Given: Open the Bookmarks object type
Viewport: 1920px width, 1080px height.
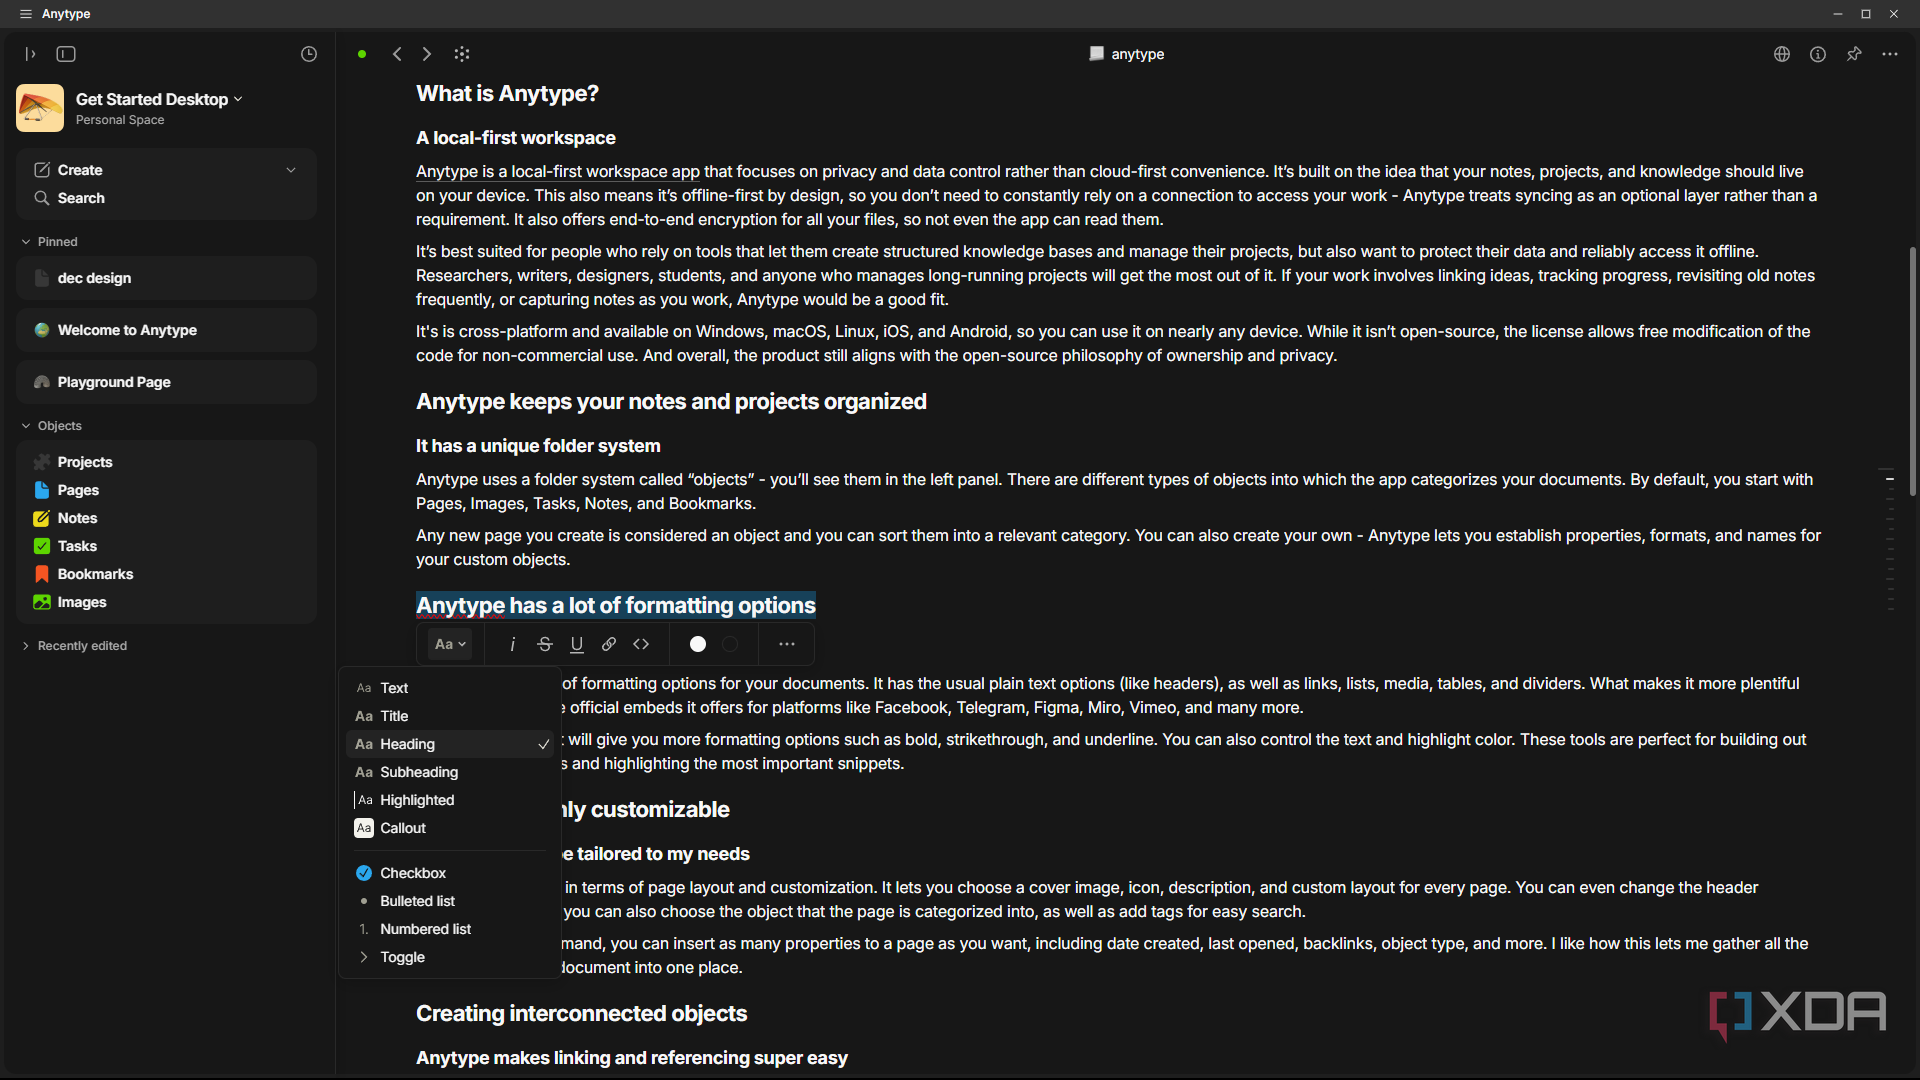Looking at the screenshot, I should (x=166, y=574).
